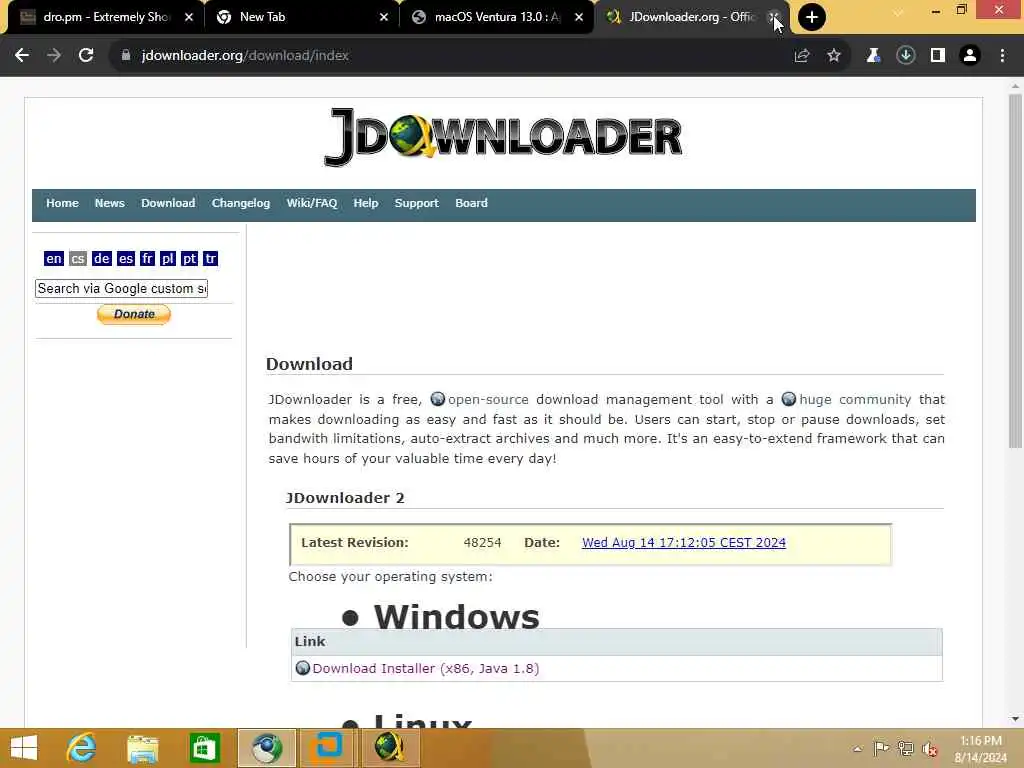1024x768 pixels.
Task: Switch language to pl
Action: pyautogui.click(x=167, y=259)
